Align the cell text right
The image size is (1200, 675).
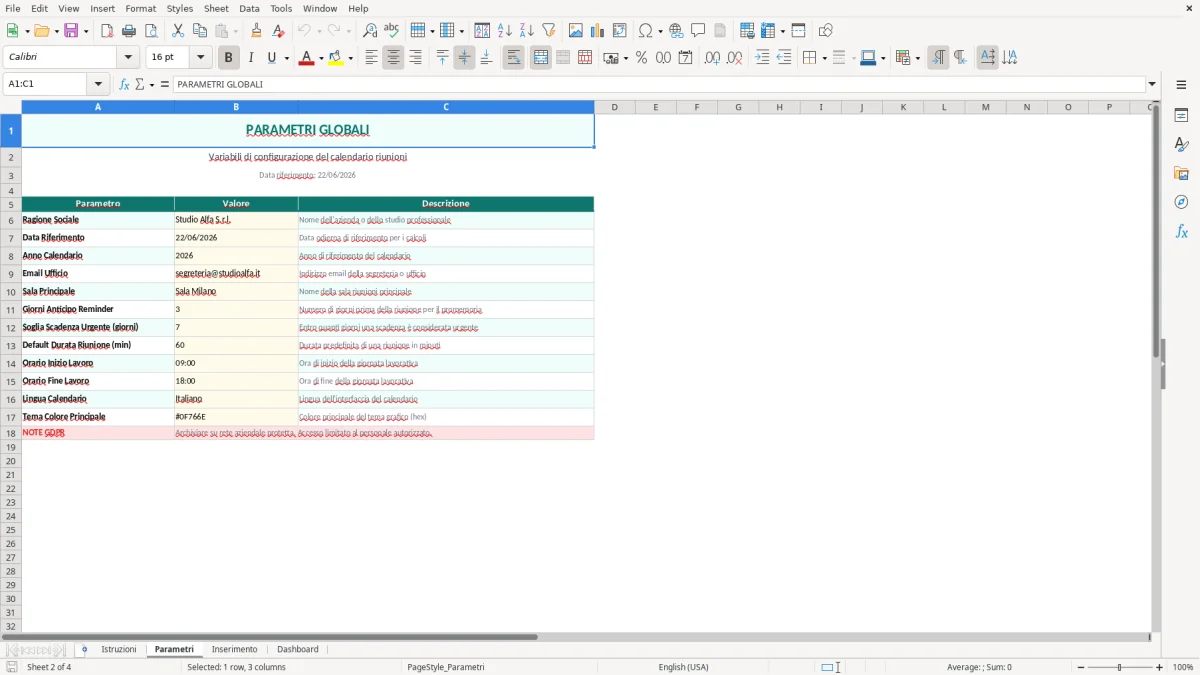click(x=416, y=58)
